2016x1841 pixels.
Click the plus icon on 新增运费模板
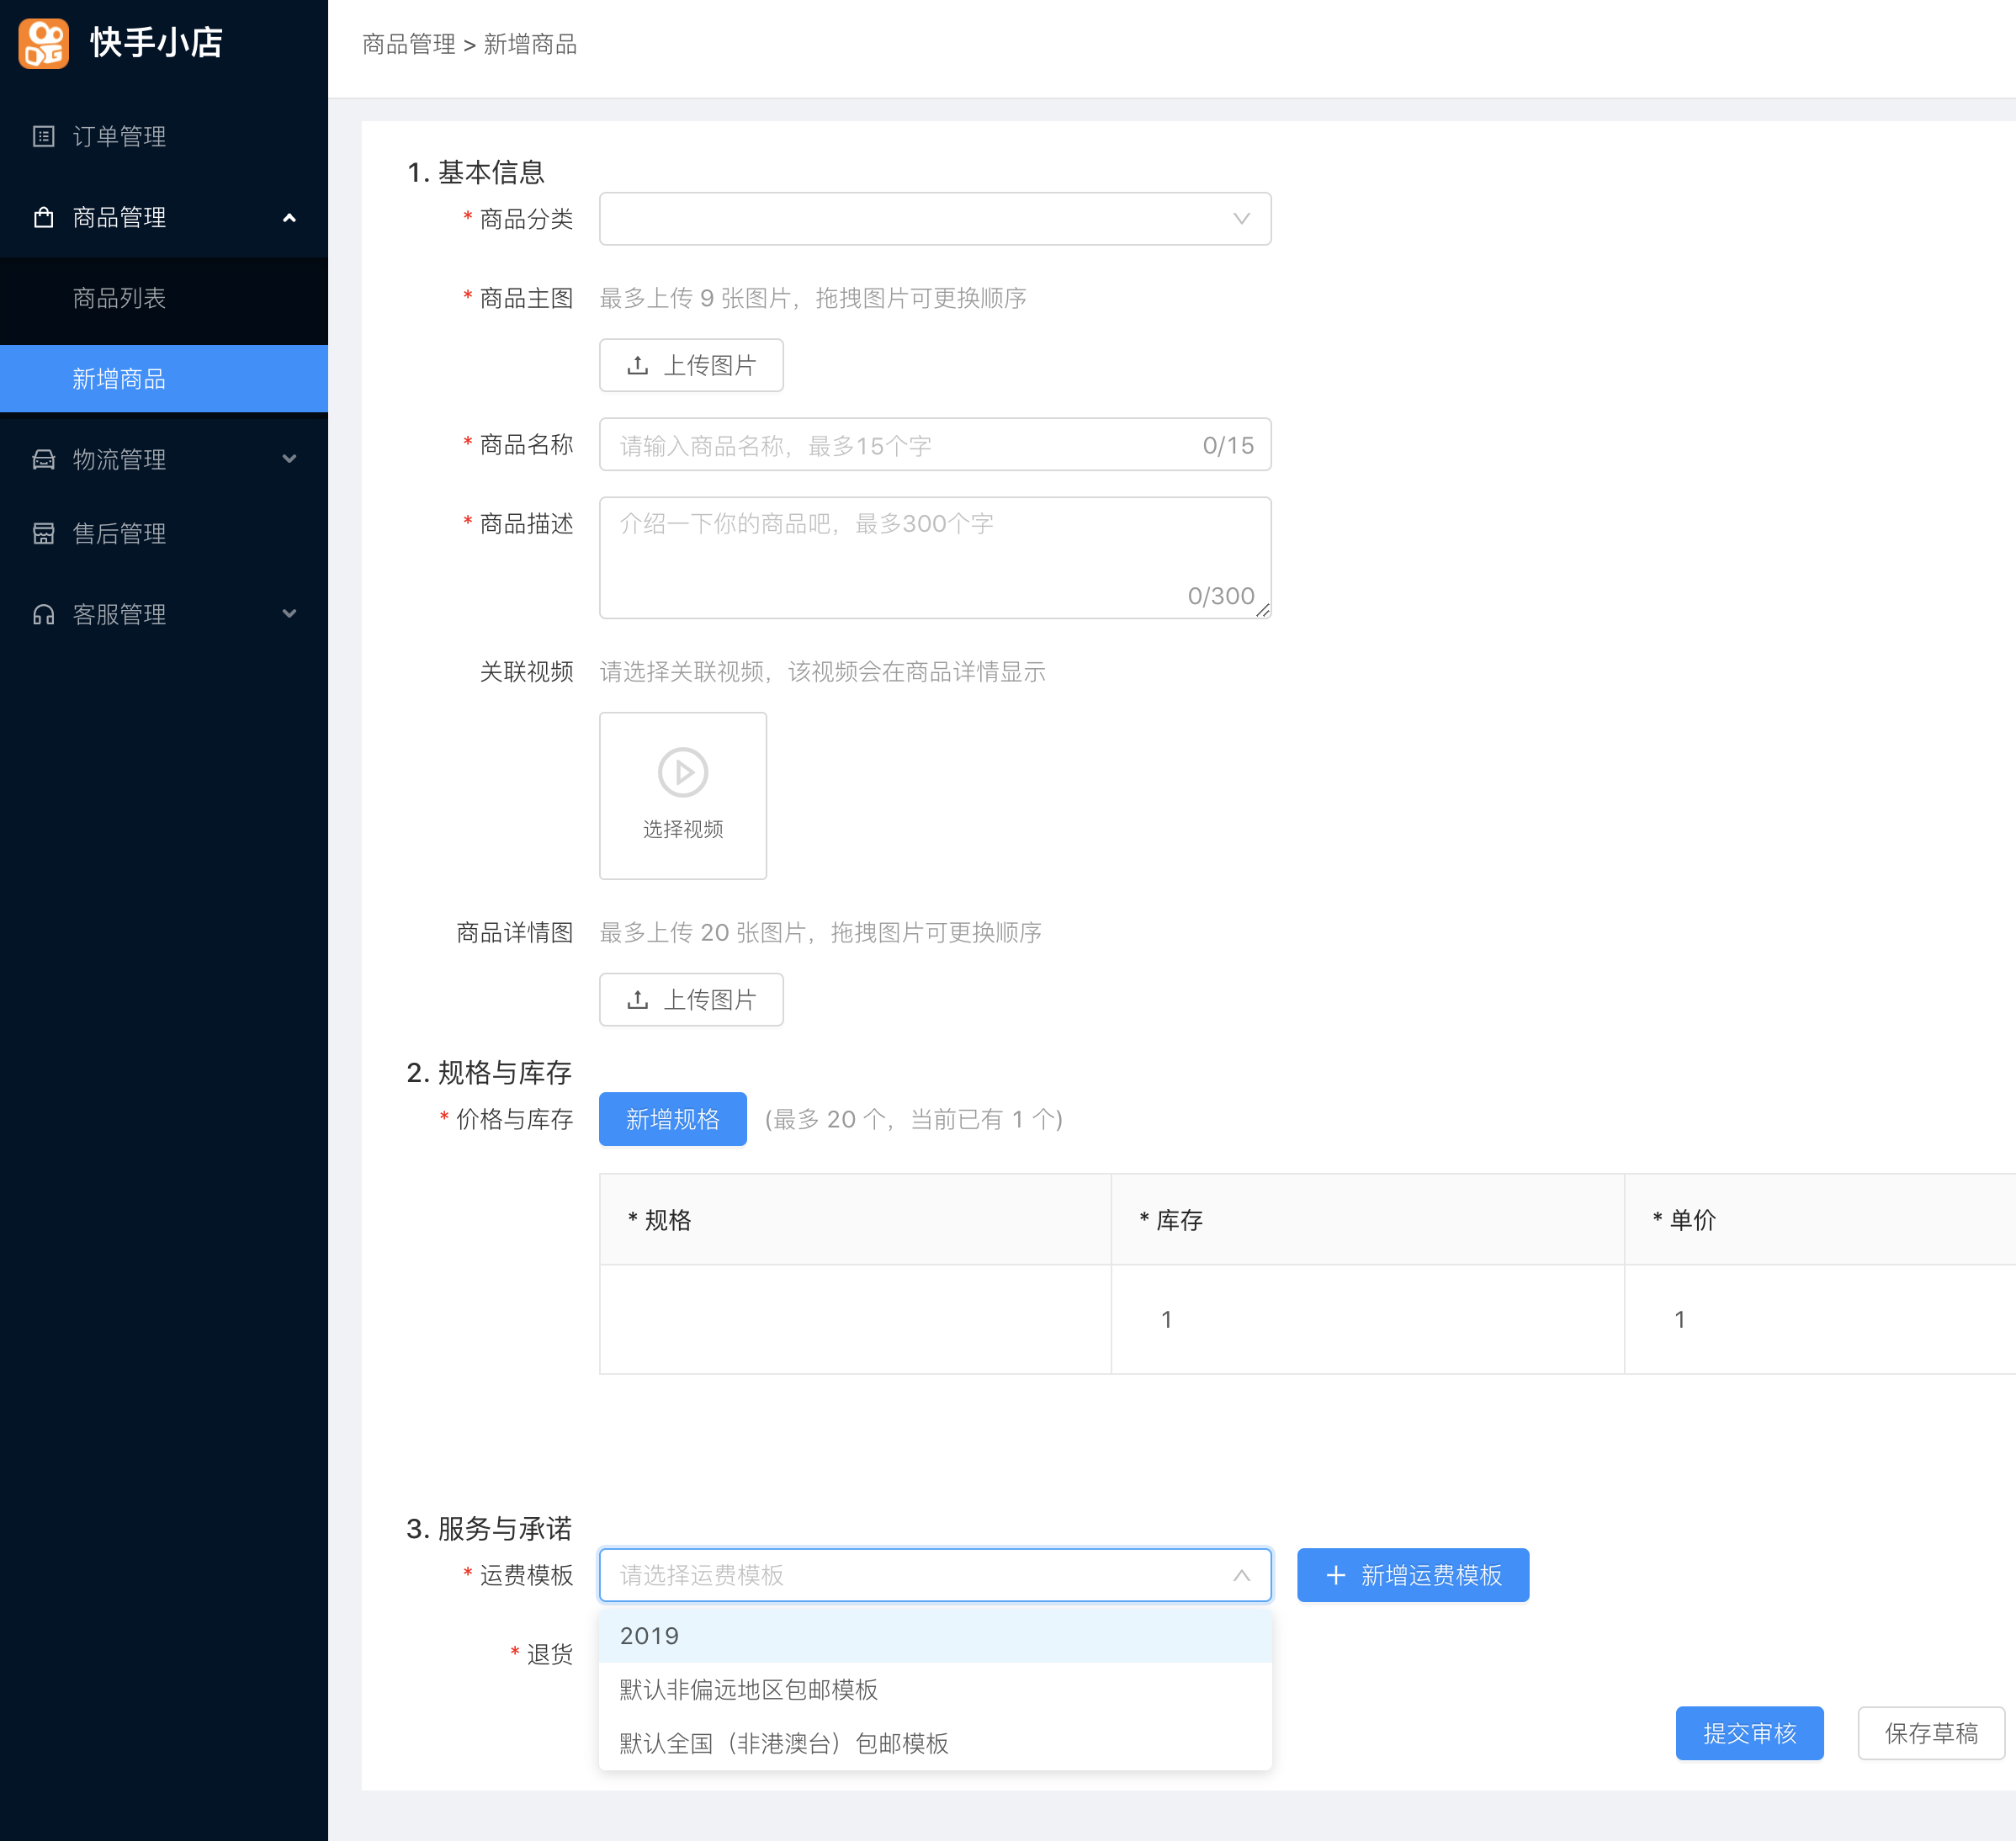point(1335,1574)
